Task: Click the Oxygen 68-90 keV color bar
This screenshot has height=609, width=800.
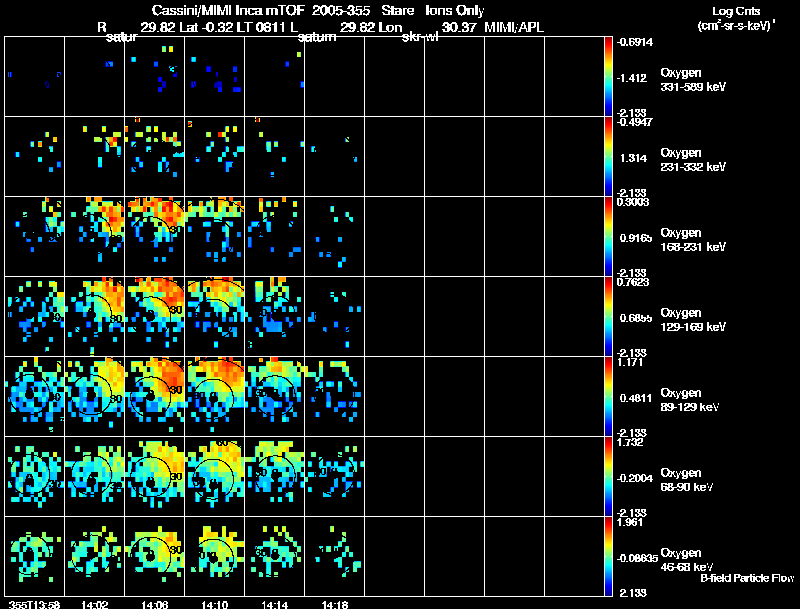Action: pos(608,477)
